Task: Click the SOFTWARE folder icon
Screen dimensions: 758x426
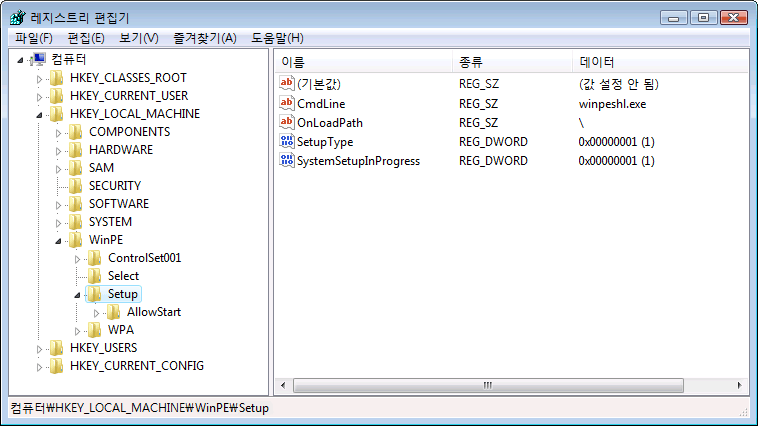Action: 75,204
